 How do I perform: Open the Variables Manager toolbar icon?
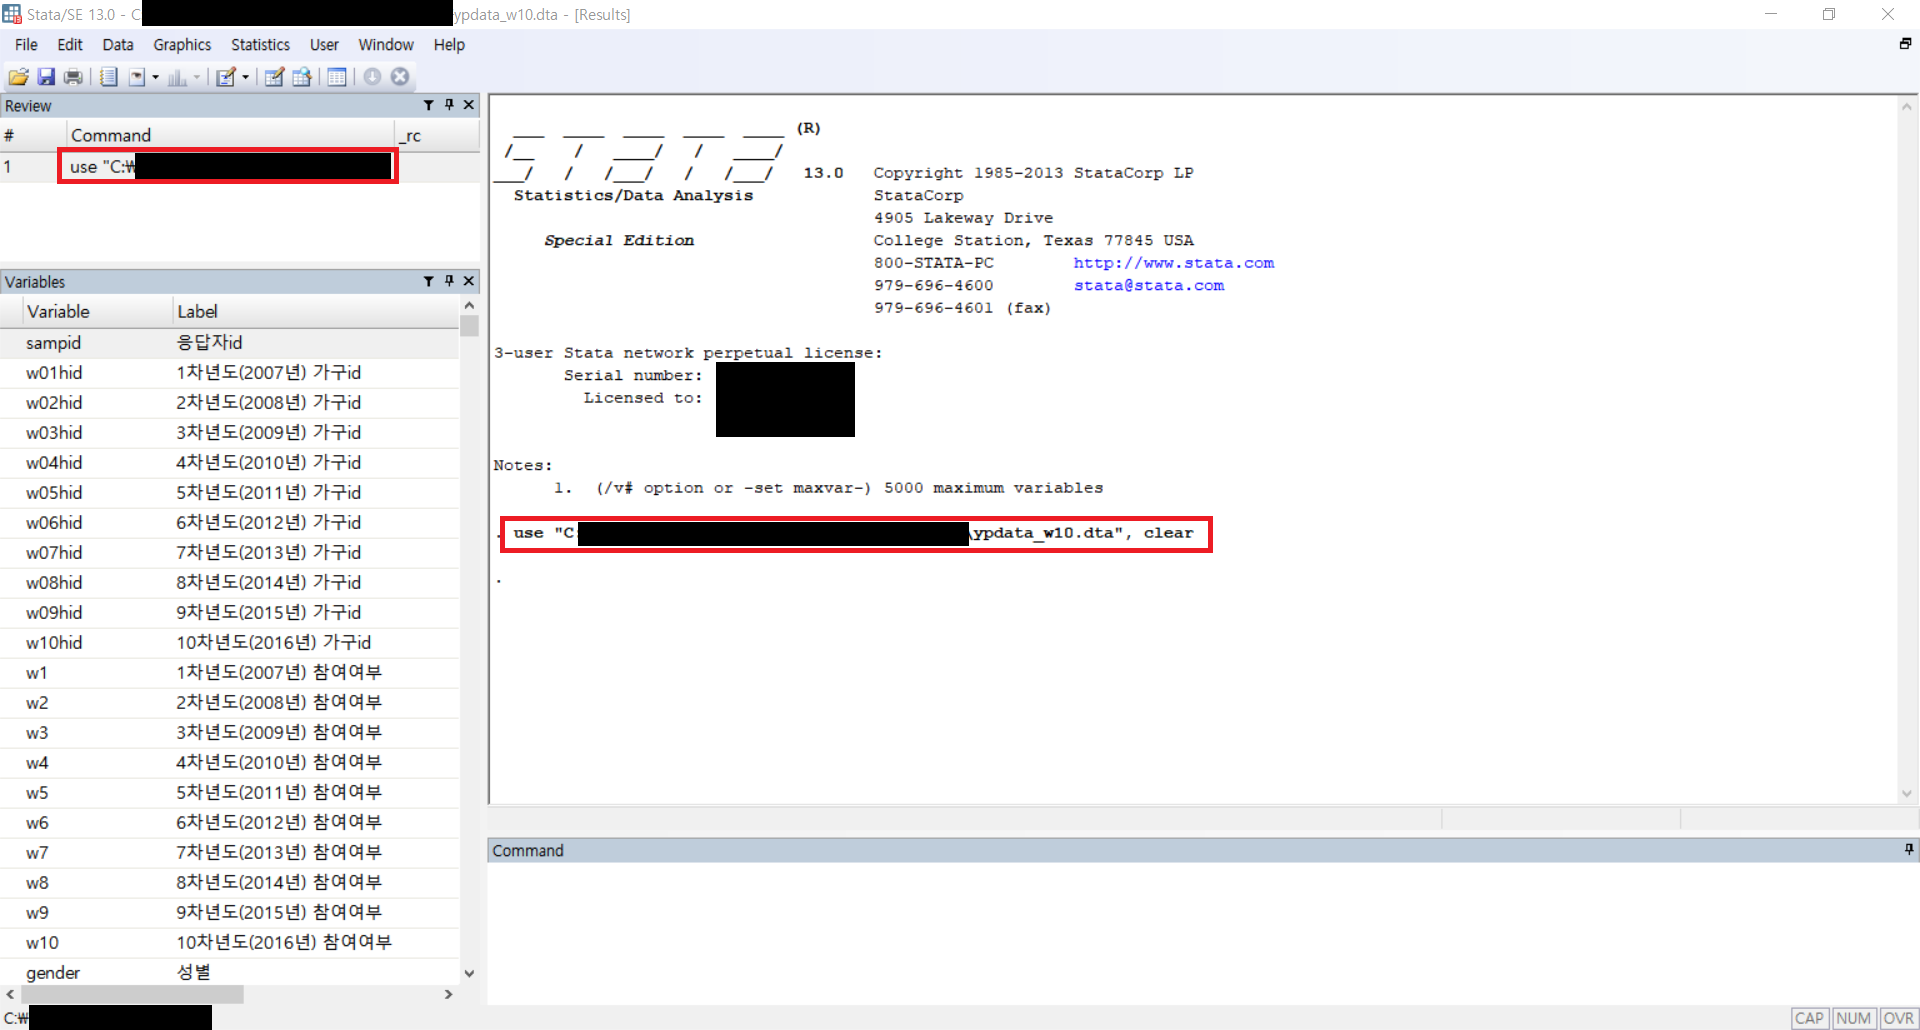pos(337,77)
